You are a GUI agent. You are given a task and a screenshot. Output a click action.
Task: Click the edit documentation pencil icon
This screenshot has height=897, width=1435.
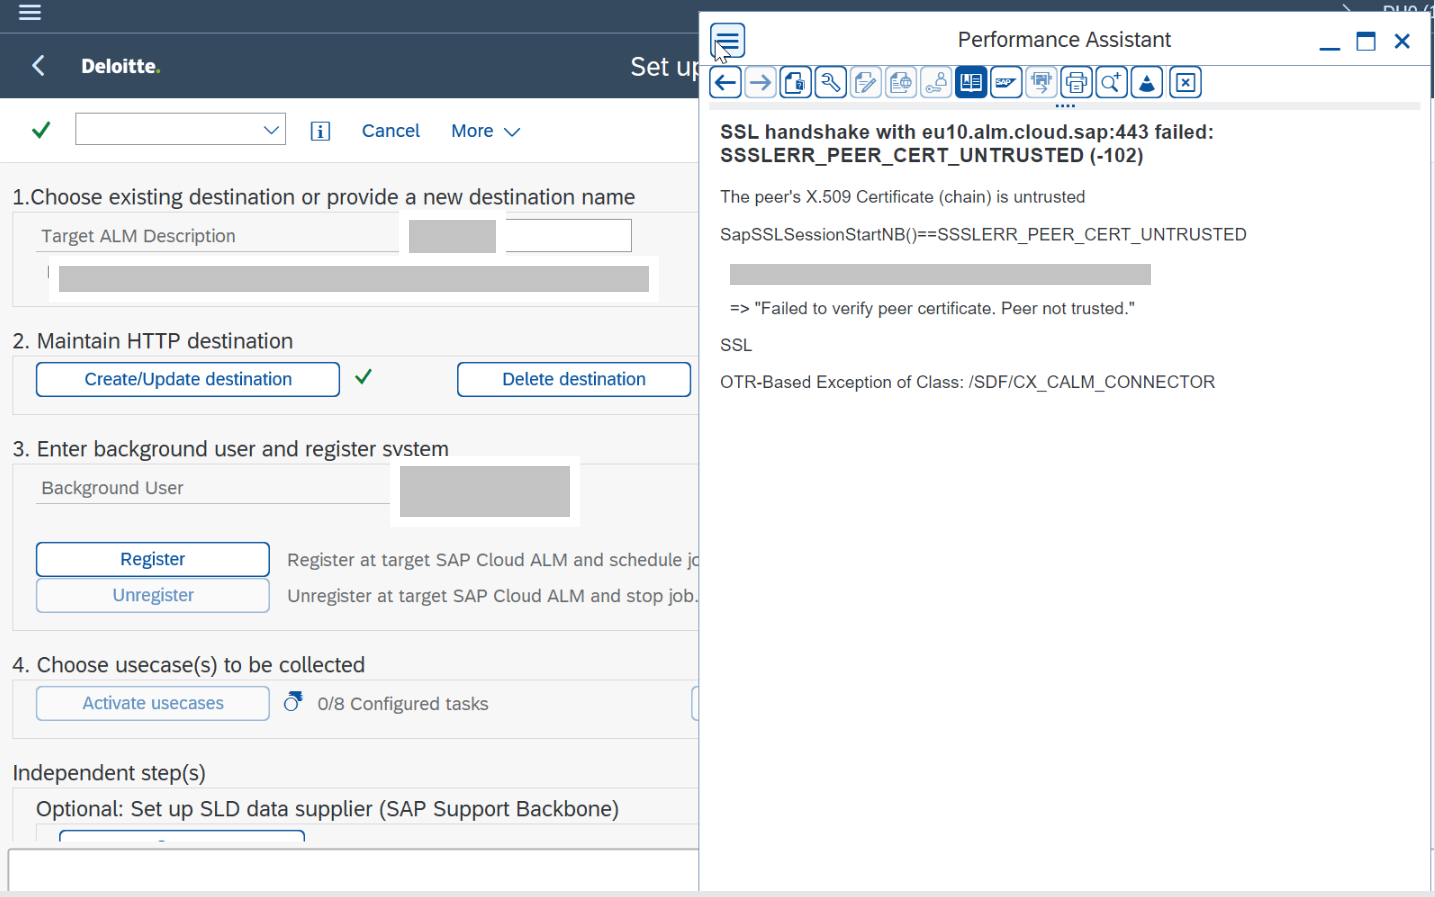click(866, 83)
